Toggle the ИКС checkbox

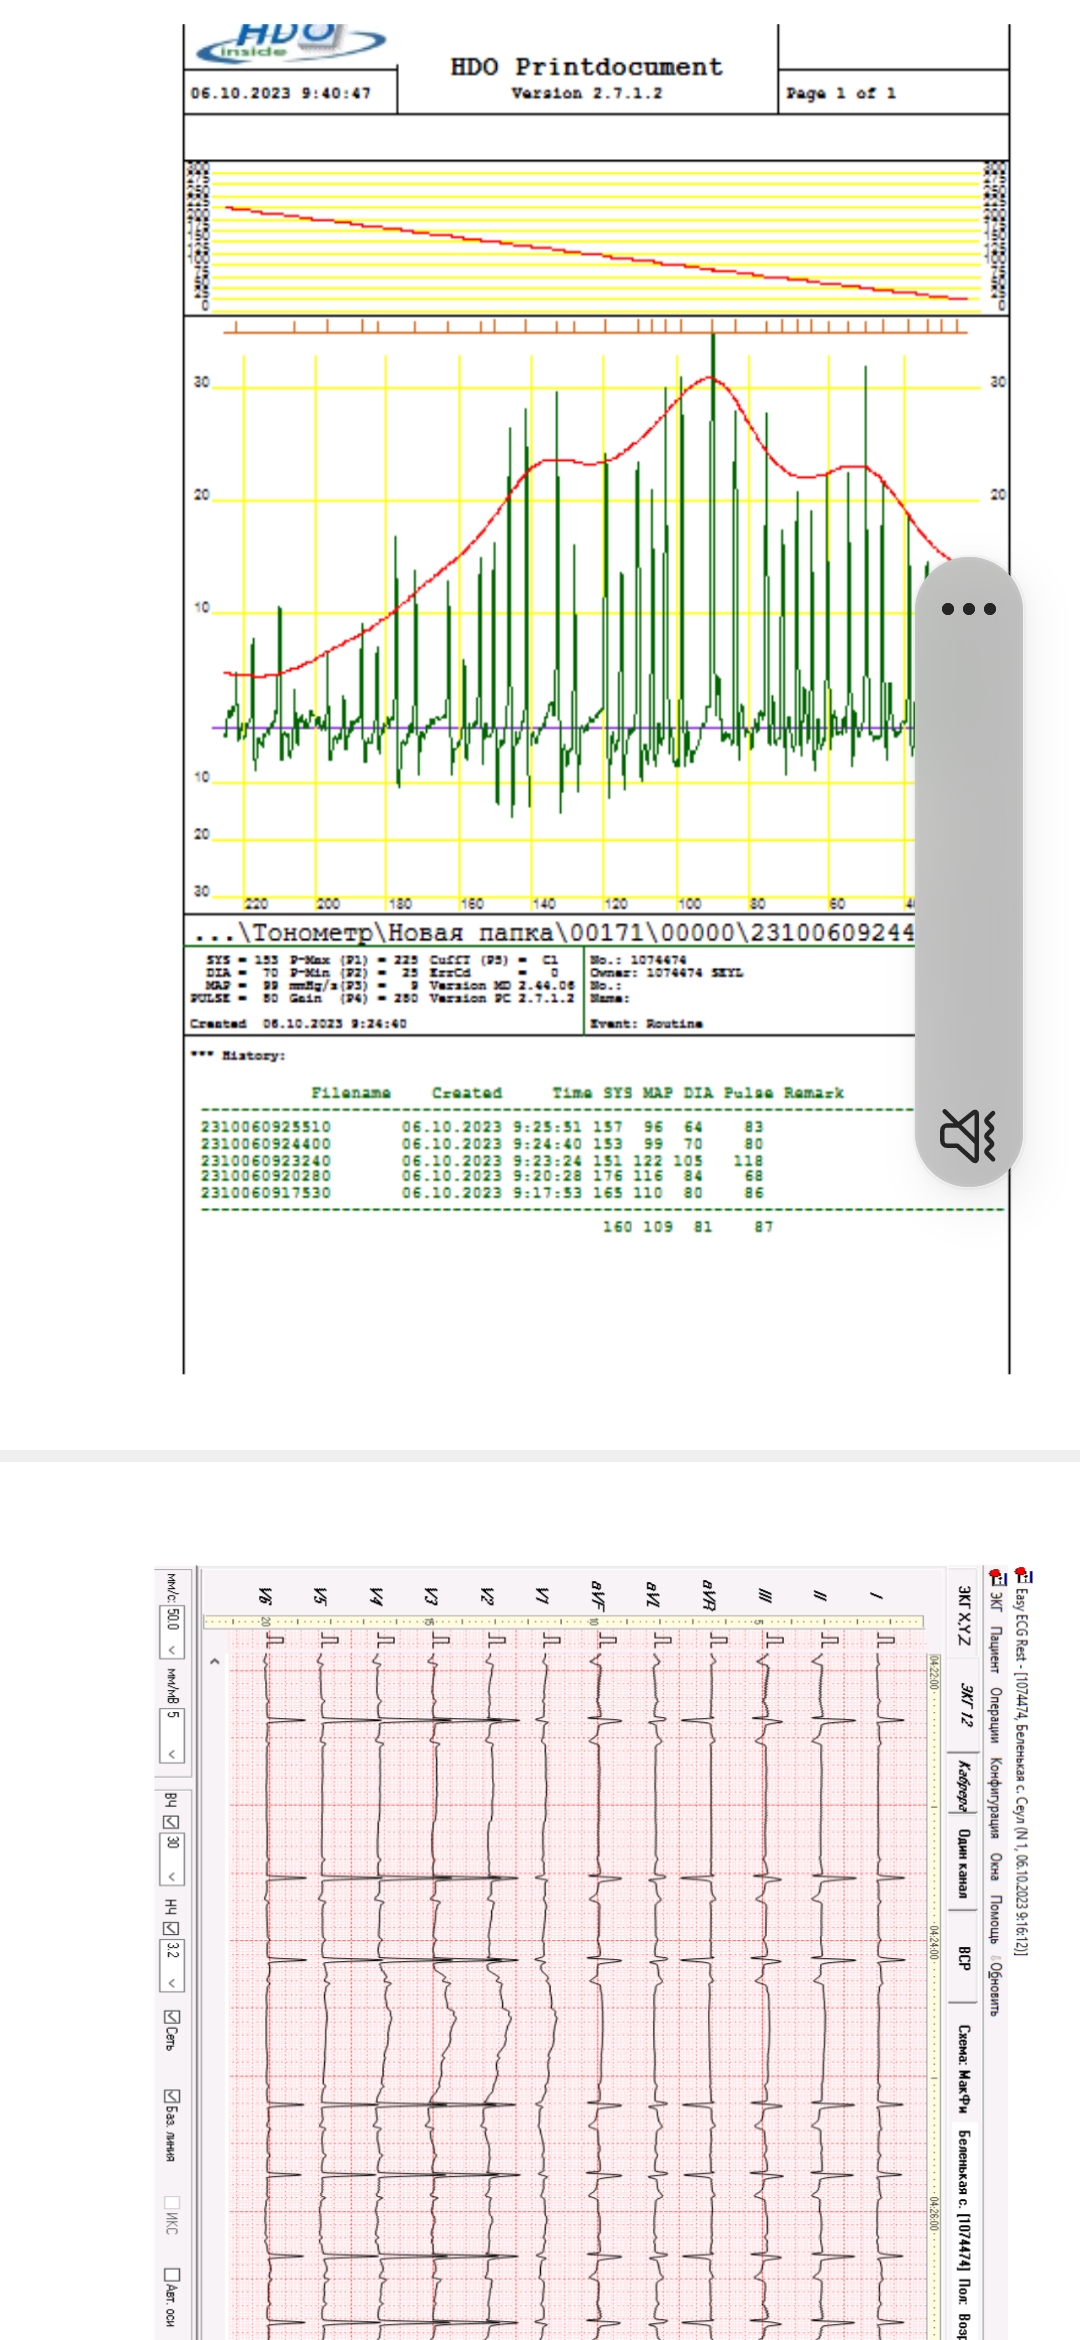point(171,2203)
